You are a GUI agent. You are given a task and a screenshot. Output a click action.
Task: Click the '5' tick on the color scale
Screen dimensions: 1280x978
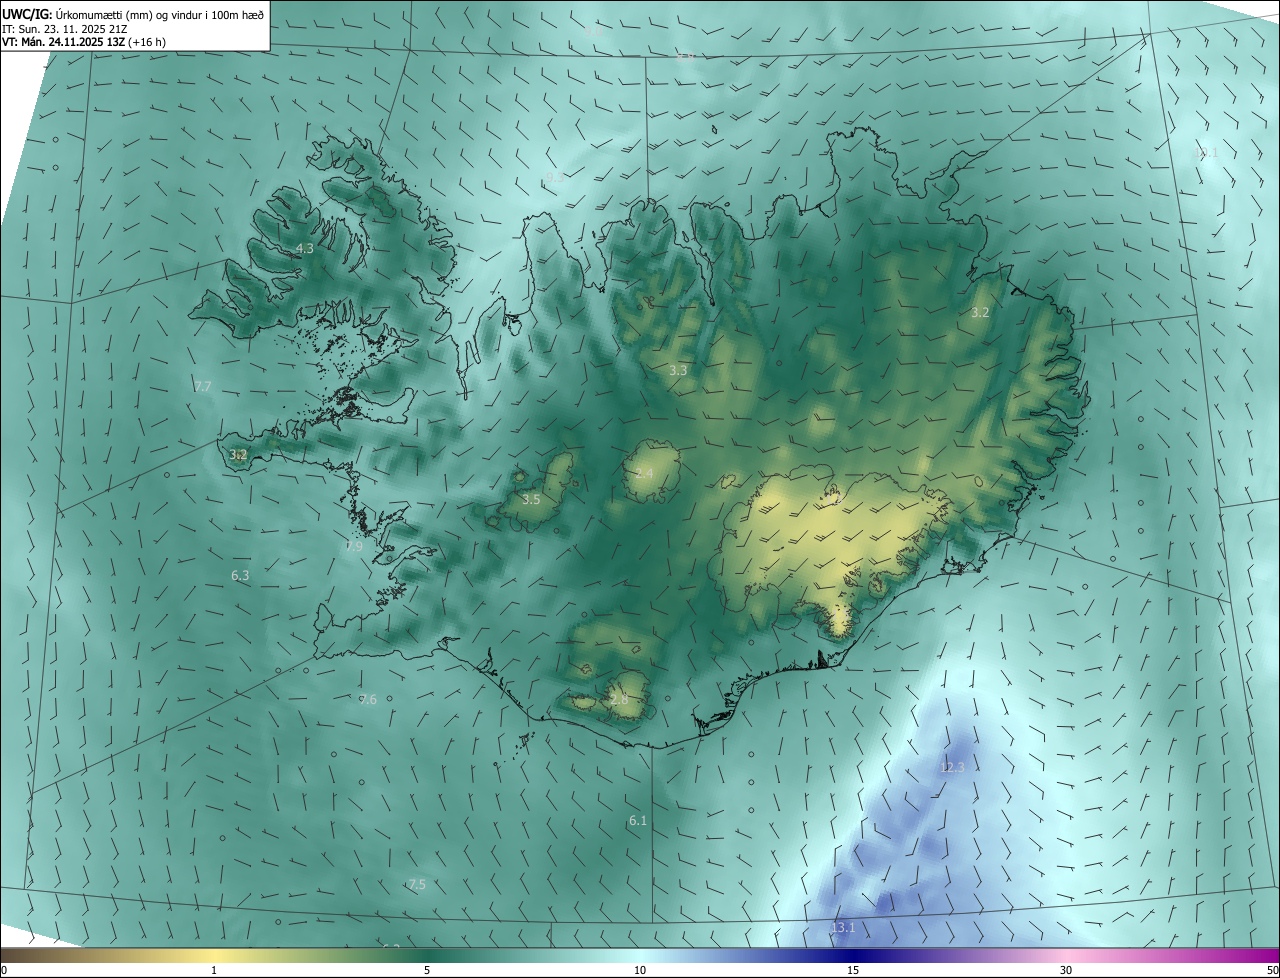click(427, 970)
